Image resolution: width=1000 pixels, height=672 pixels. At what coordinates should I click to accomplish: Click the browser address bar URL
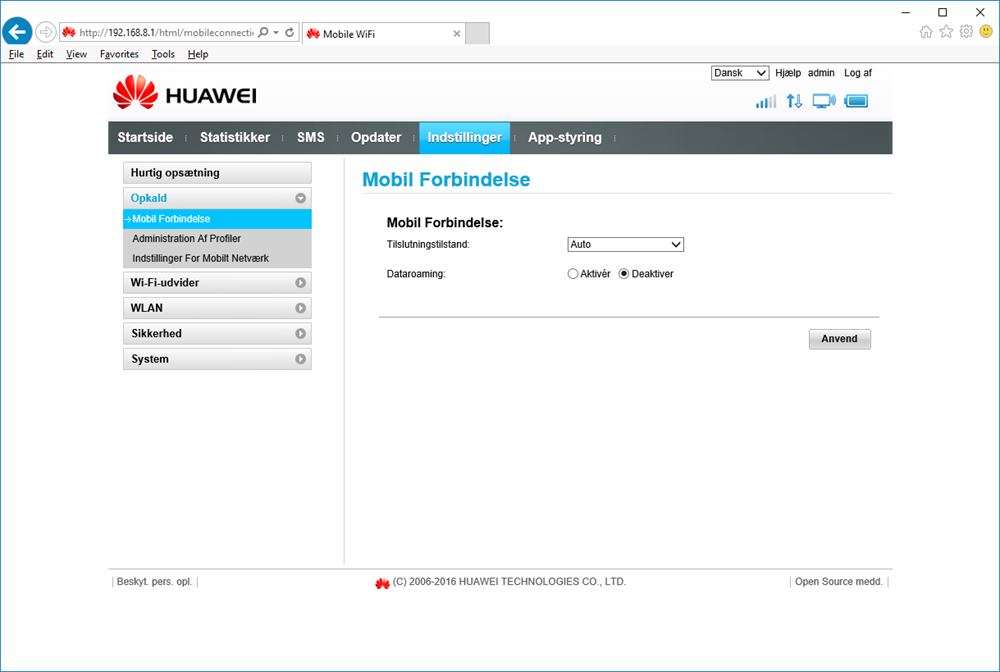166,33
